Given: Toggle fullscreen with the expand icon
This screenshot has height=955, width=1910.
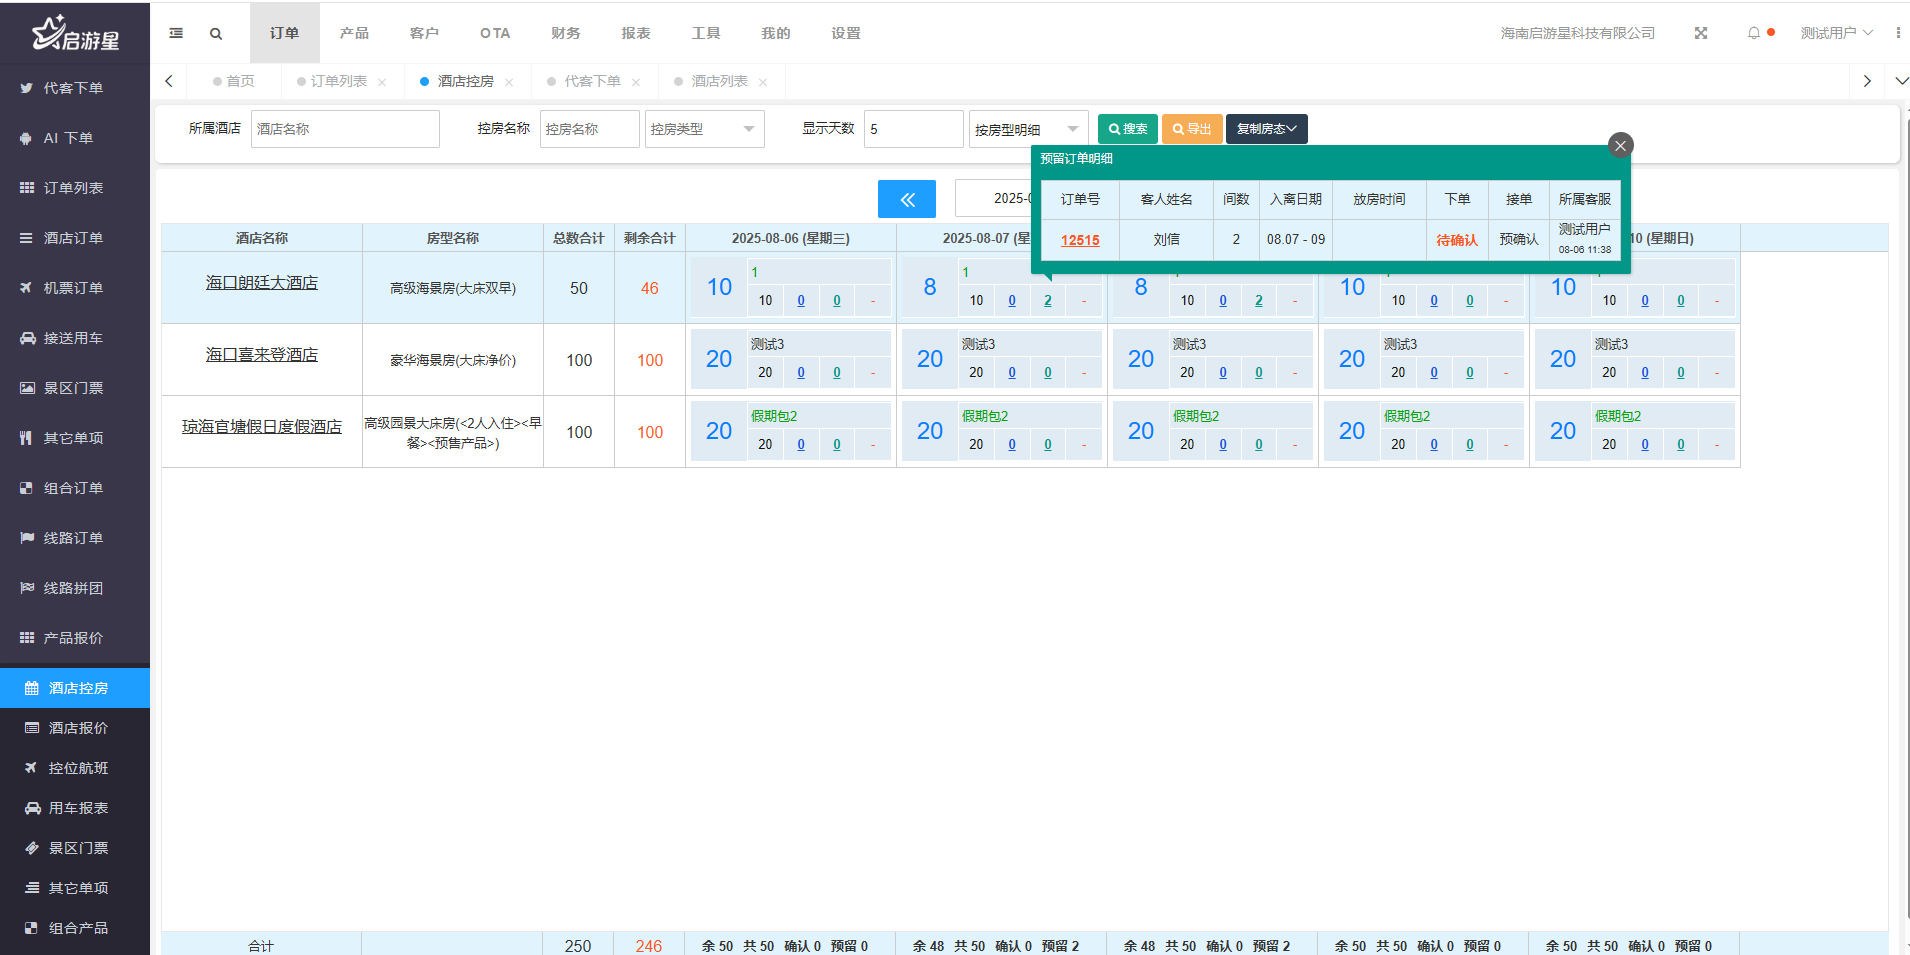Looking at the screenshot, I should (x=1700, y=33).
